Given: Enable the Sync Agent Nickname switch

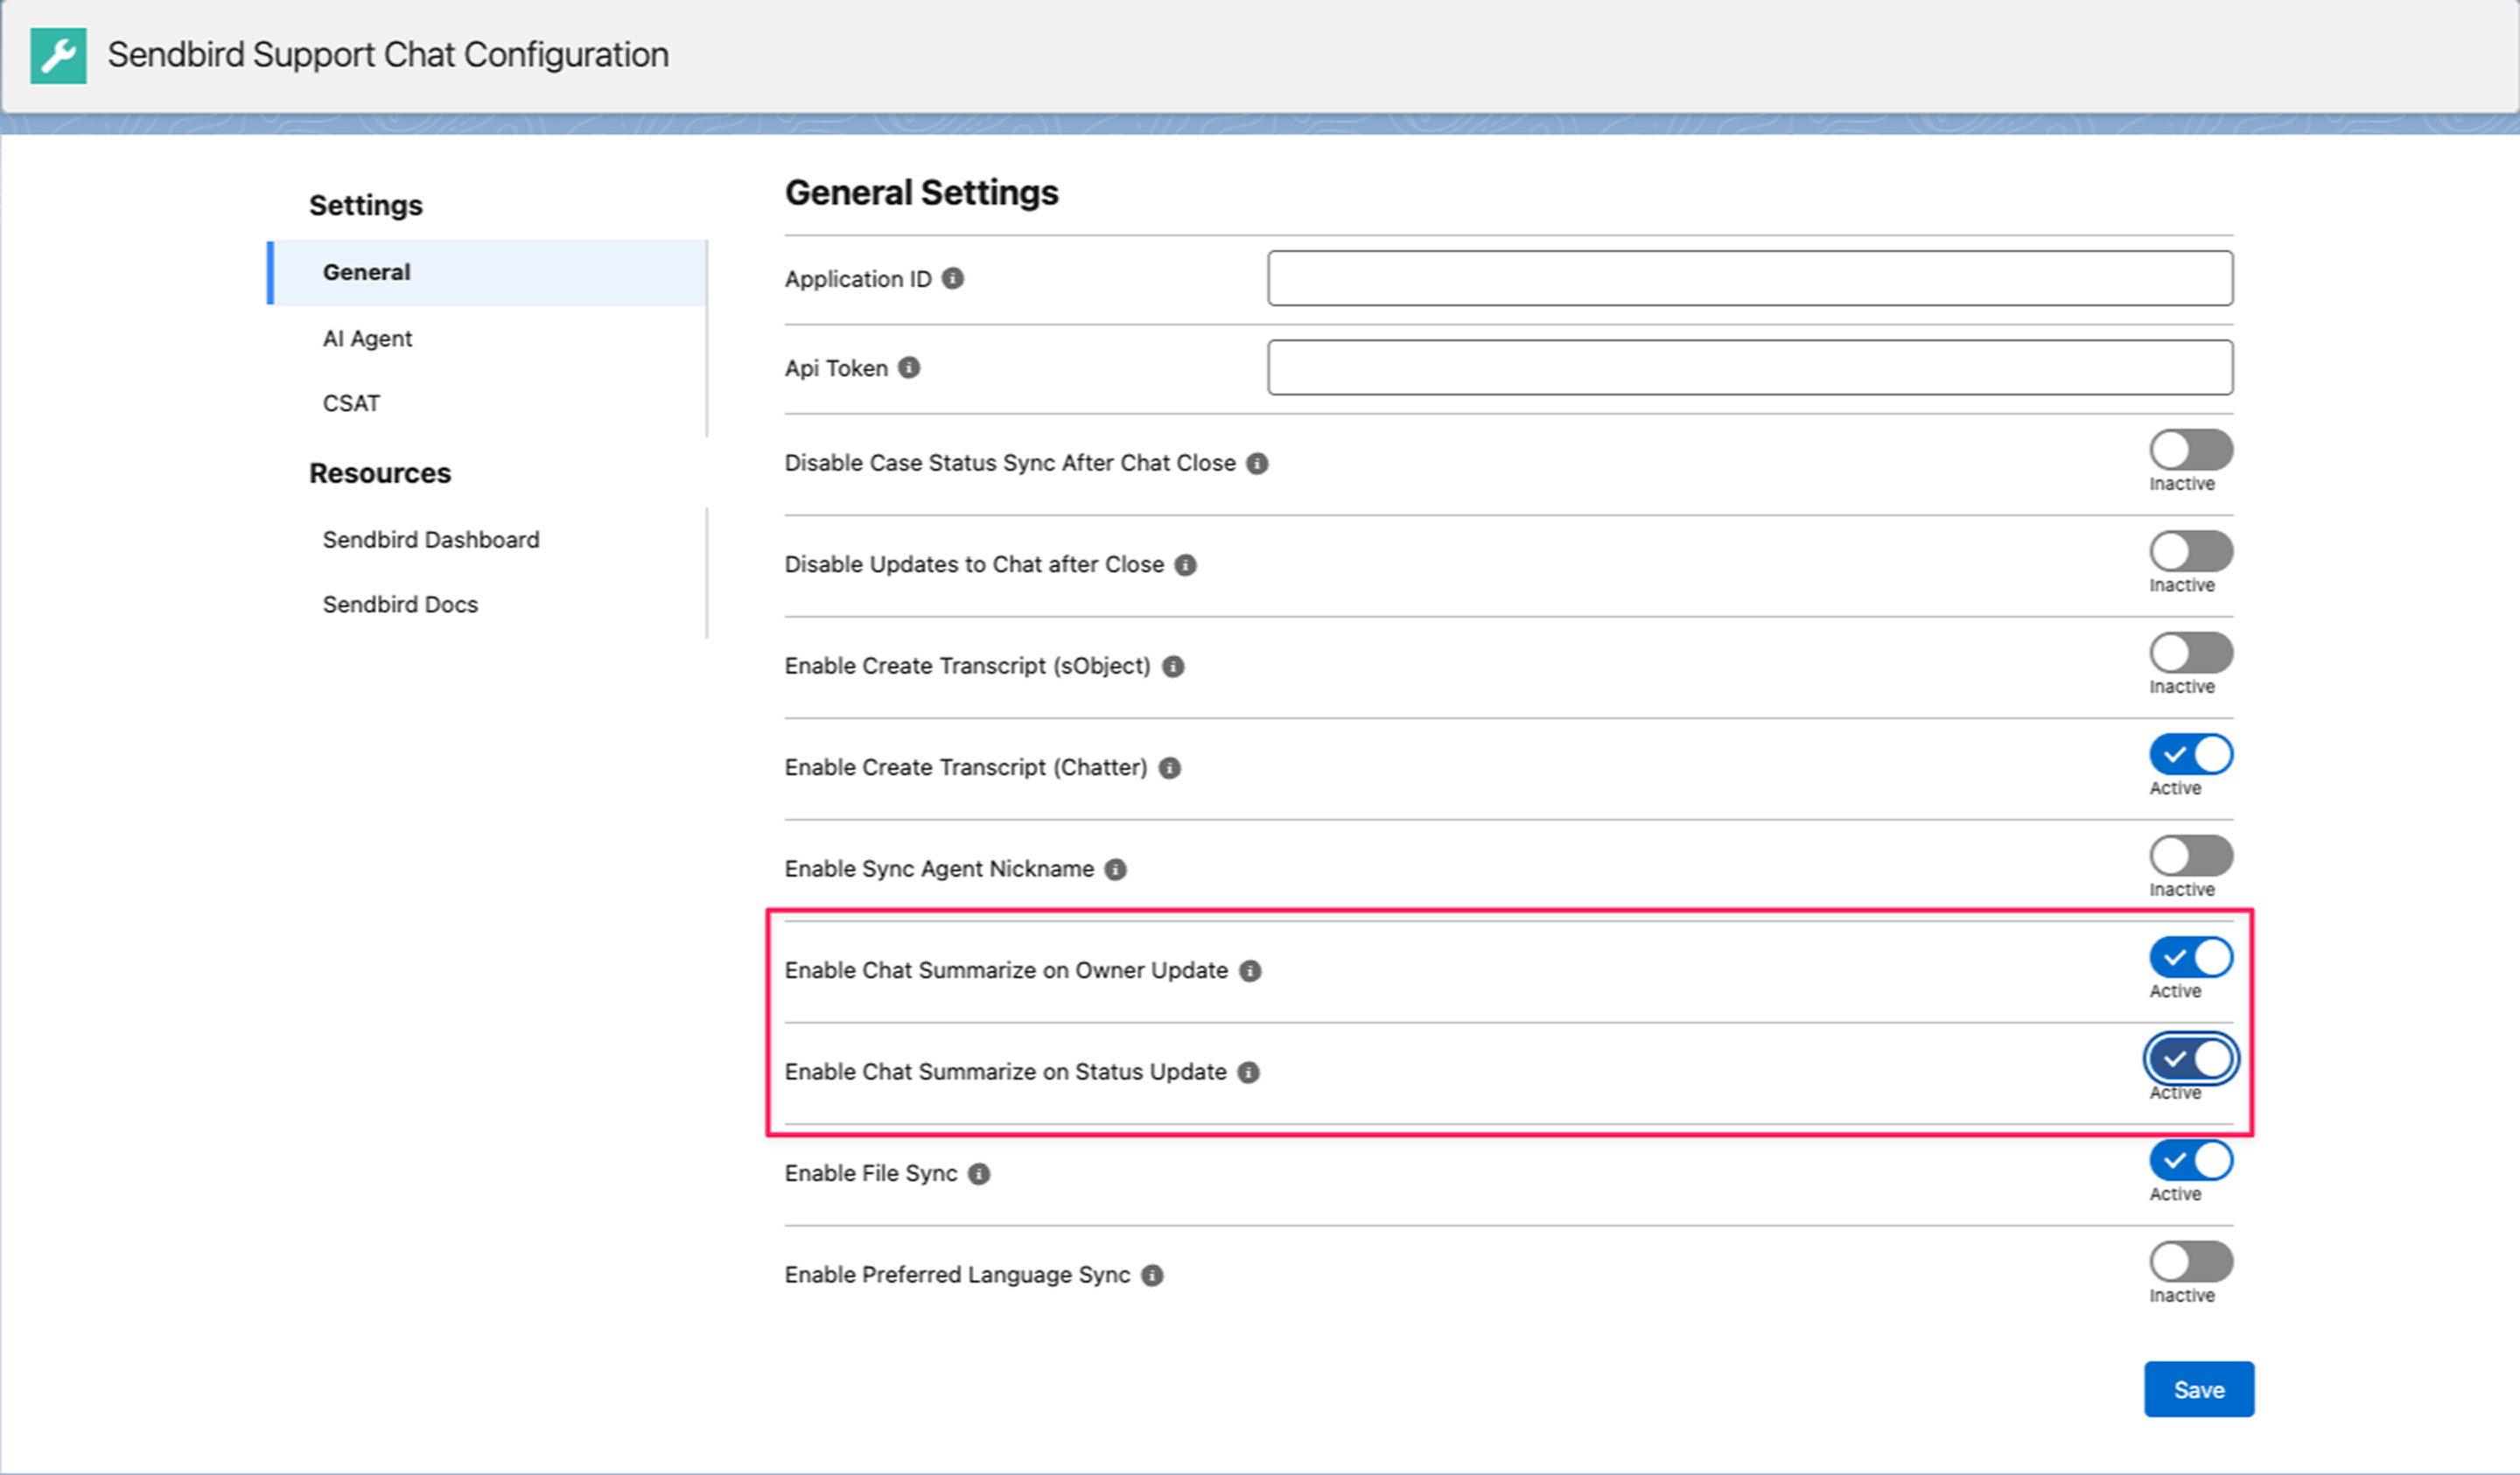Looking at the screenshot, I should (x=2191, y=856).
